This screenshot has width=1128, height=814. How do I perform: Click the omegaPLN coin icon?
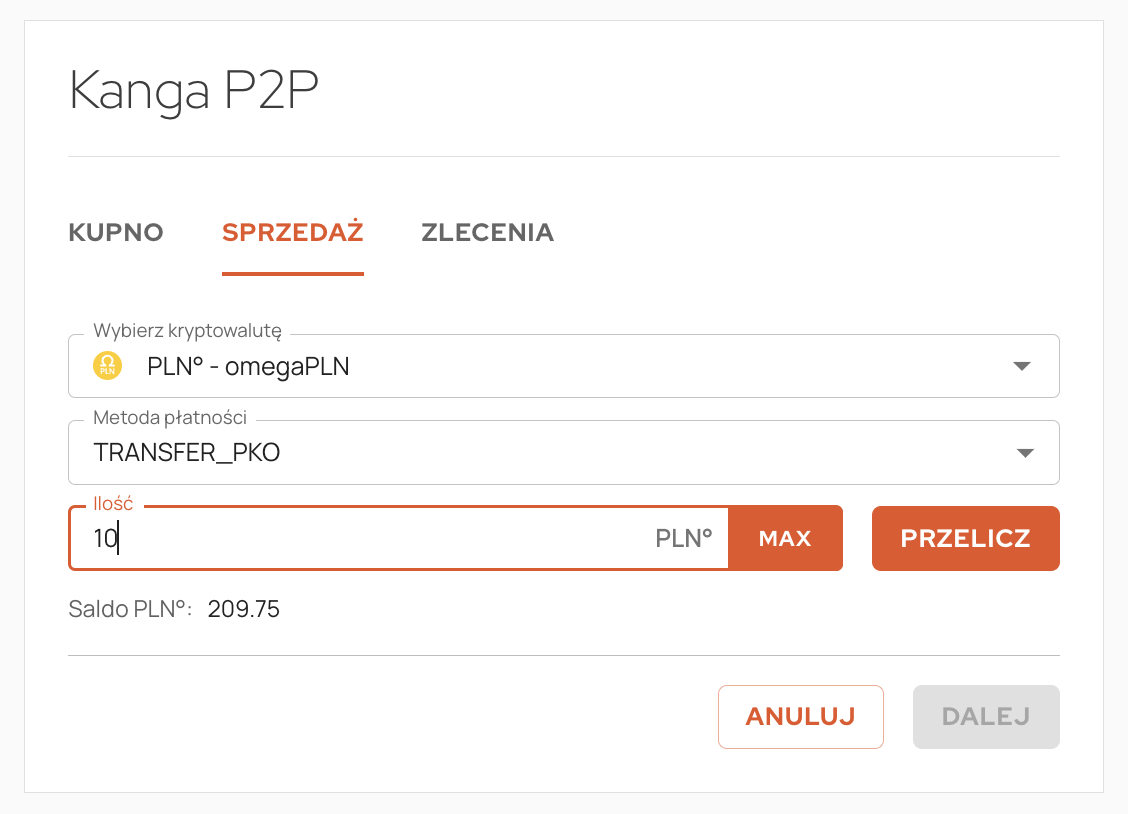click(x=107, y=366)
